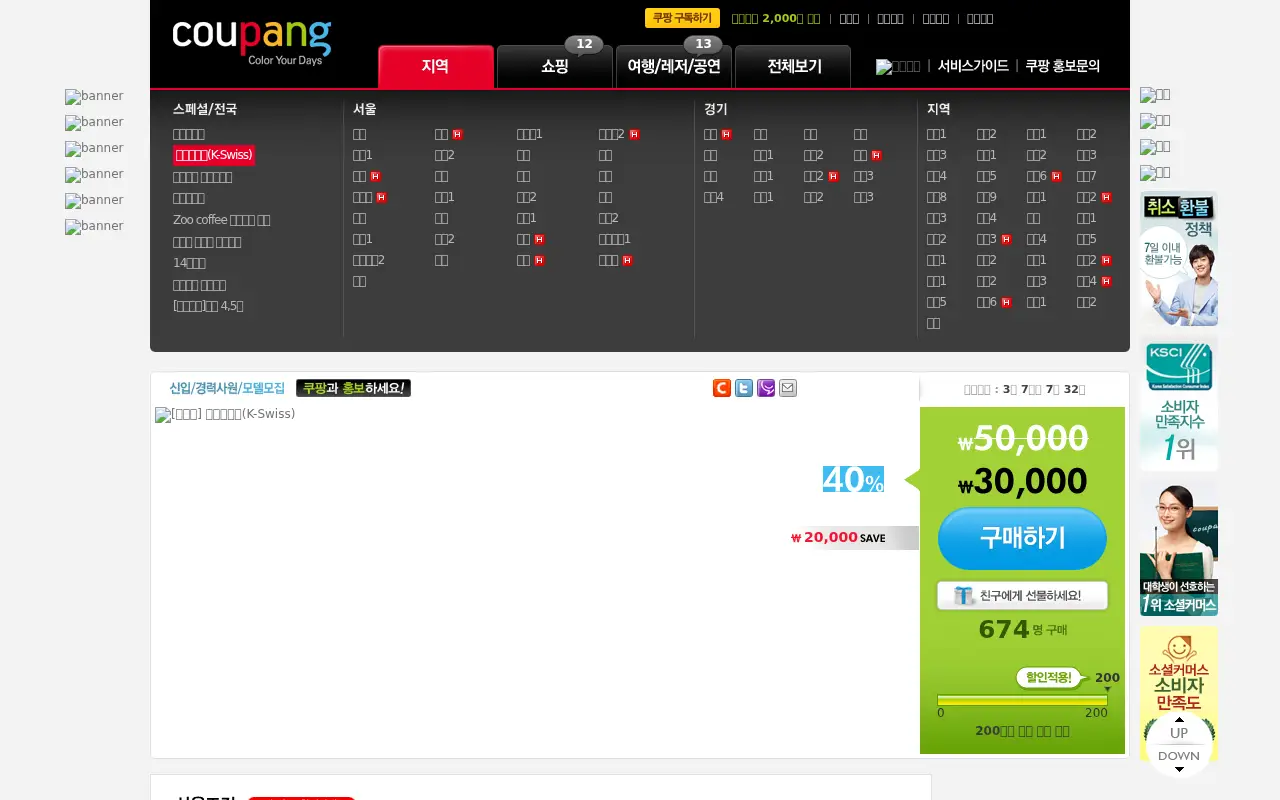Open the 신입/경력사원/모델모집 link
Viewport: 1280px width, 800px height.
(227, 388)
